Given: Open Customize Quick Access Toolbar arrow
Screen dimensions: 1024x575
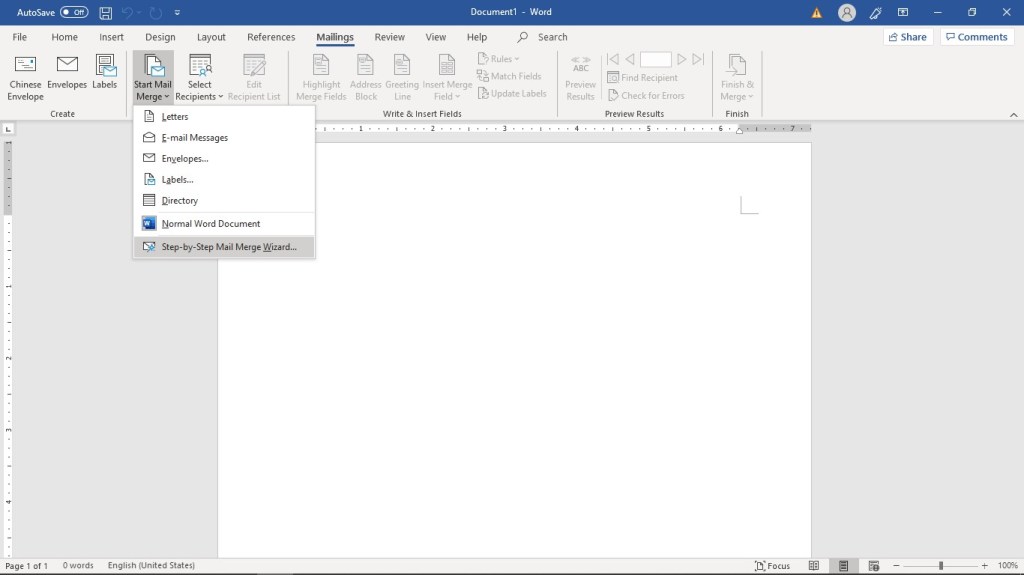Looking at the screenshot, I should (x=177, y=13).
